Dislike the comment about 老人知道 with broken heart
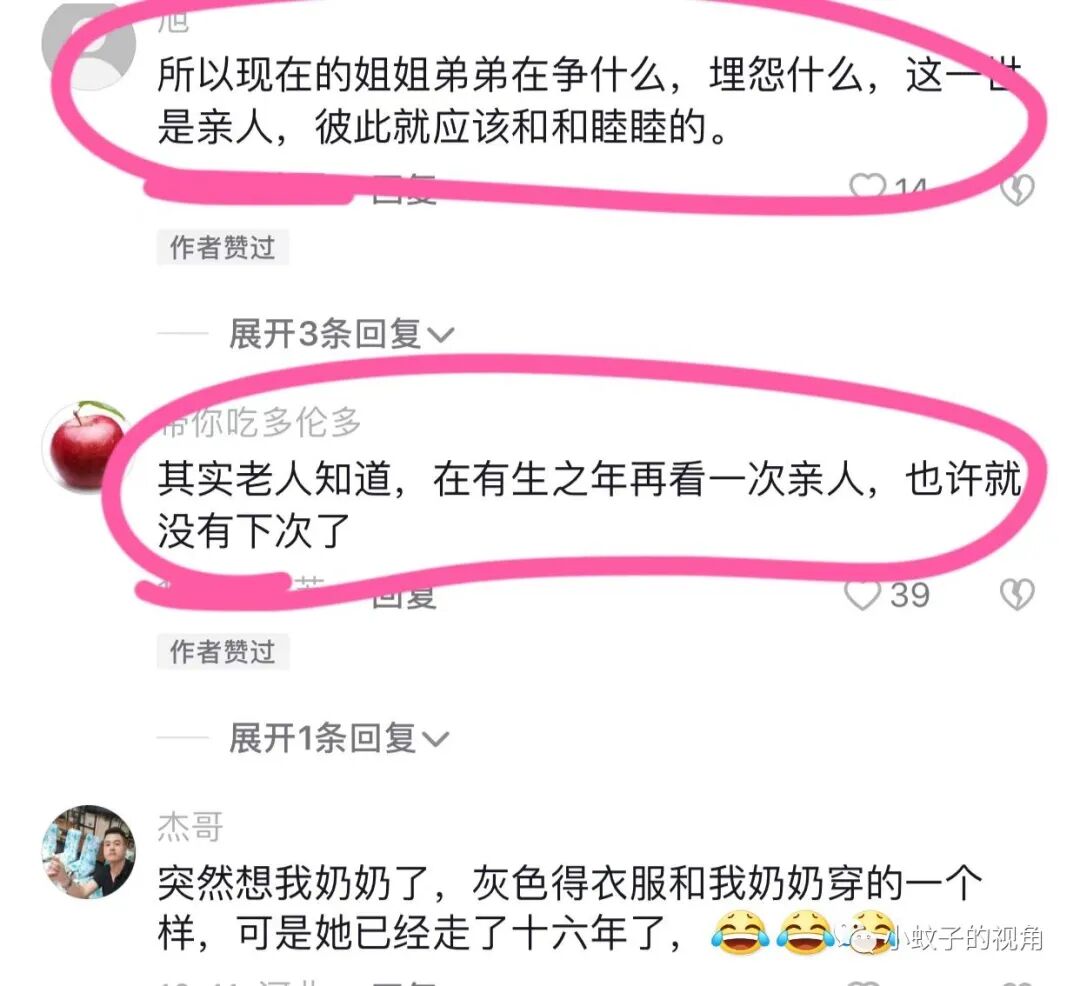This screenshot has height=986, width=1080. click(1017, 595)
